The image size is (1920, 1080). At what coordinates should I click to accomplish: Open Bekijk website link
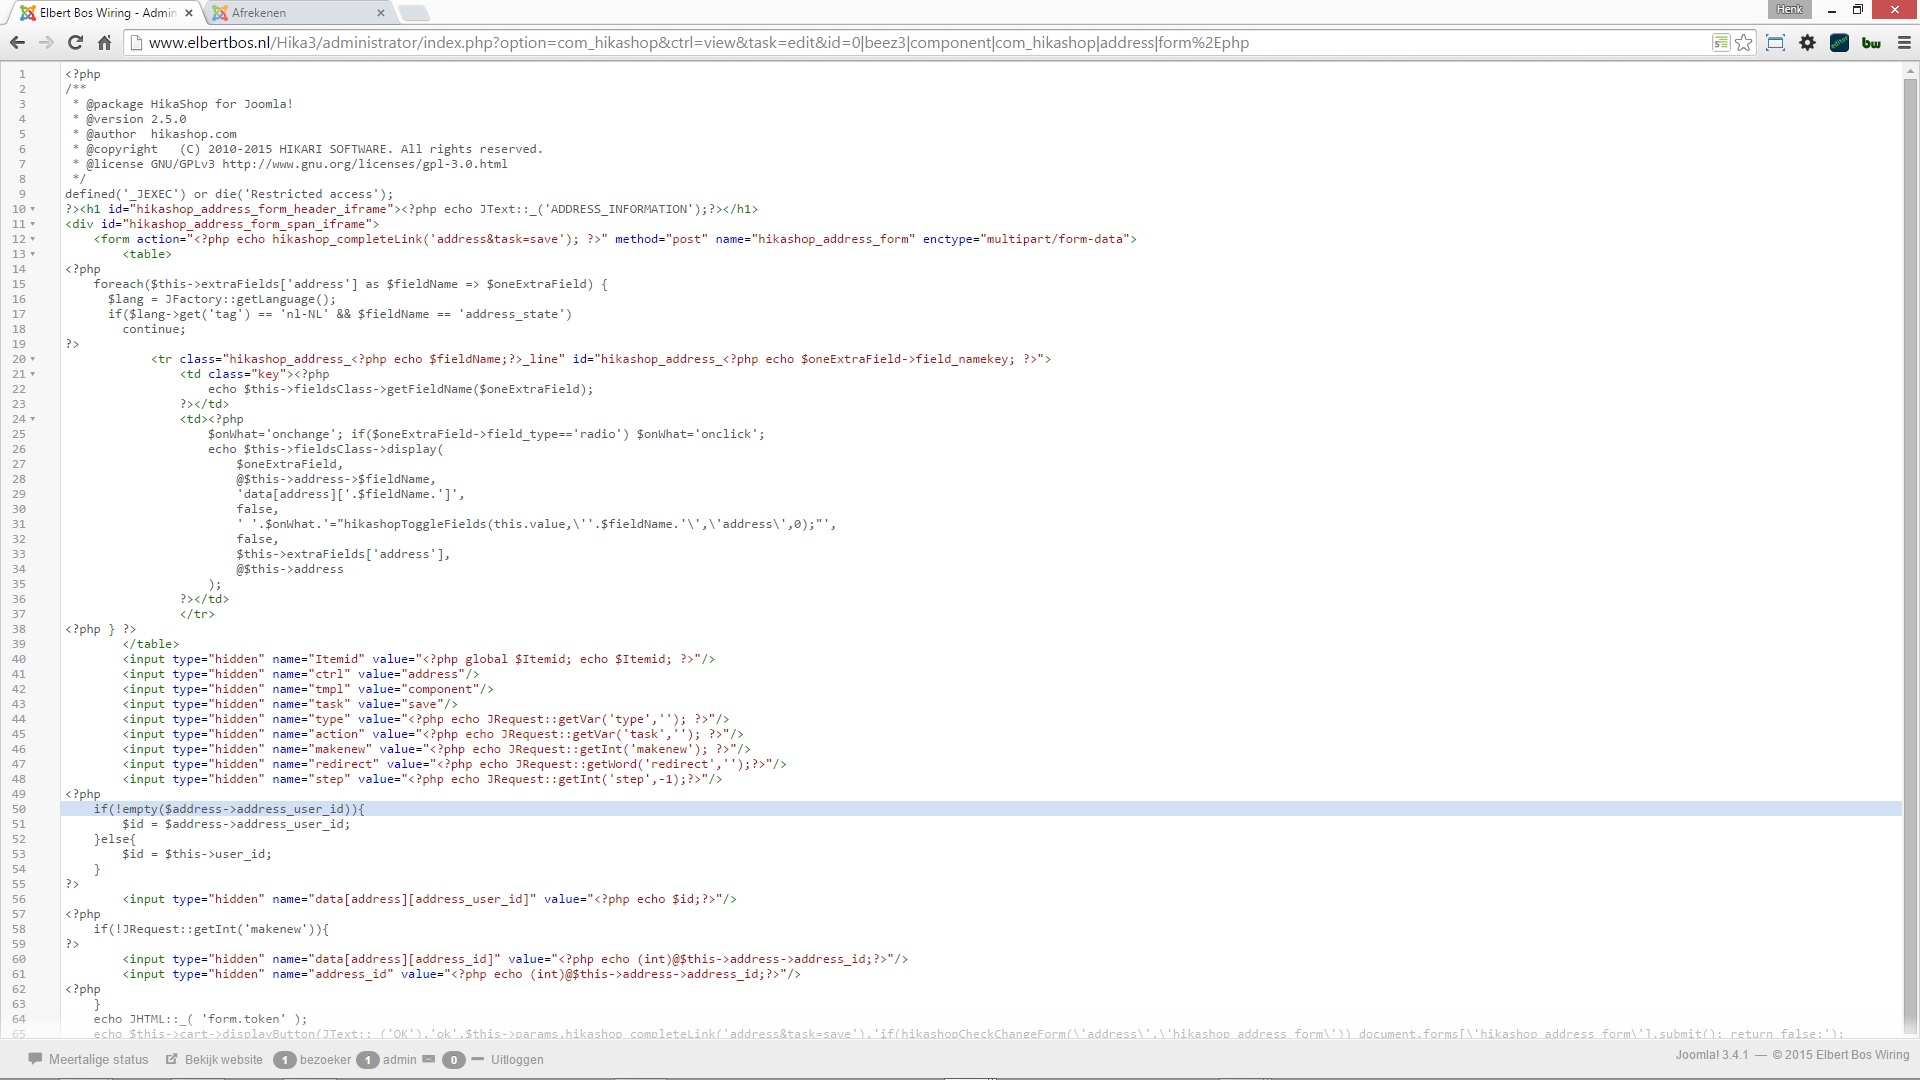(223, 1059)
